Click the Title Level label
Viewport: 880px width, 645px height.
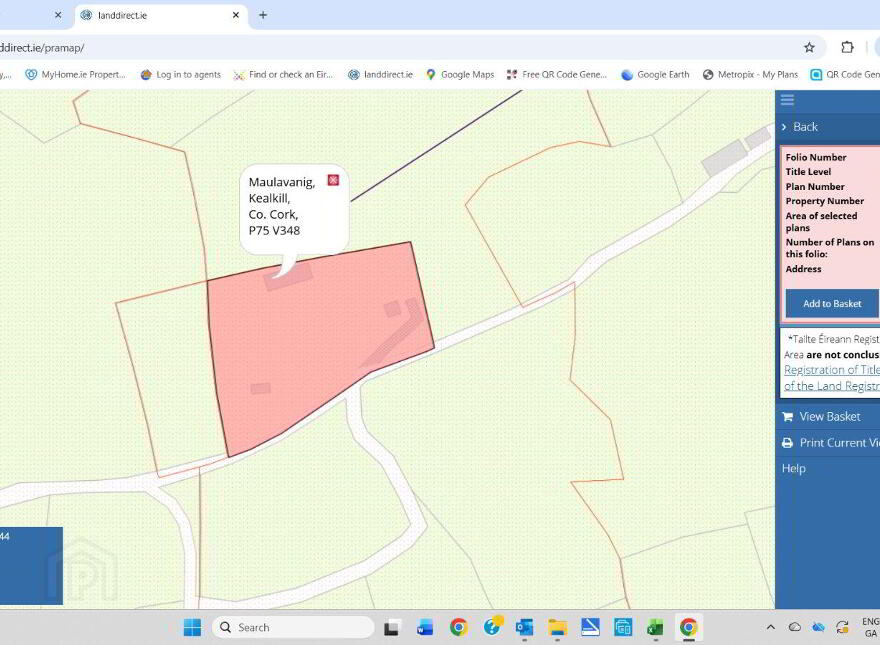click(x=808, y=172)
